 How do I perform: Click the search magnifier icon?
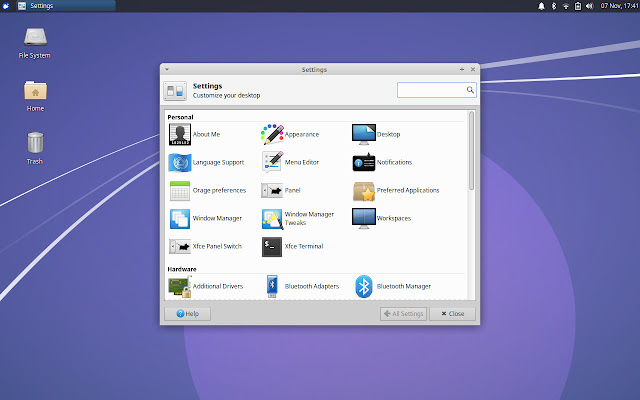coord(470,90)
